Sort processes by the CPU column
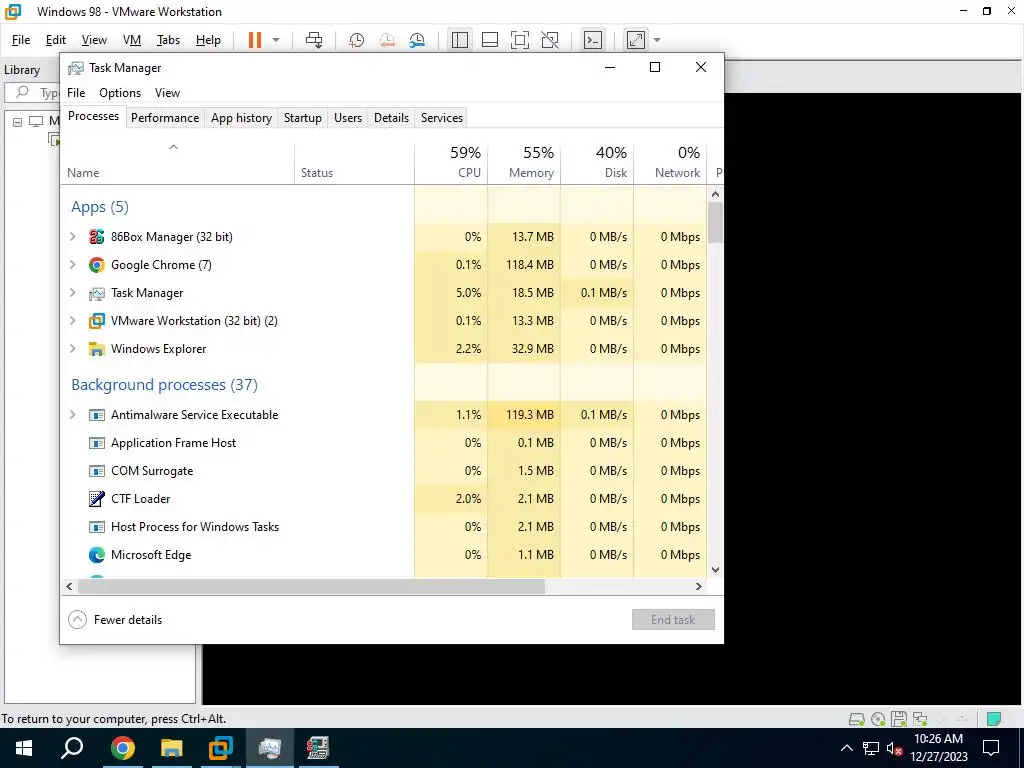The width and height of the screenshot is (1024, 768). point(451,161)
